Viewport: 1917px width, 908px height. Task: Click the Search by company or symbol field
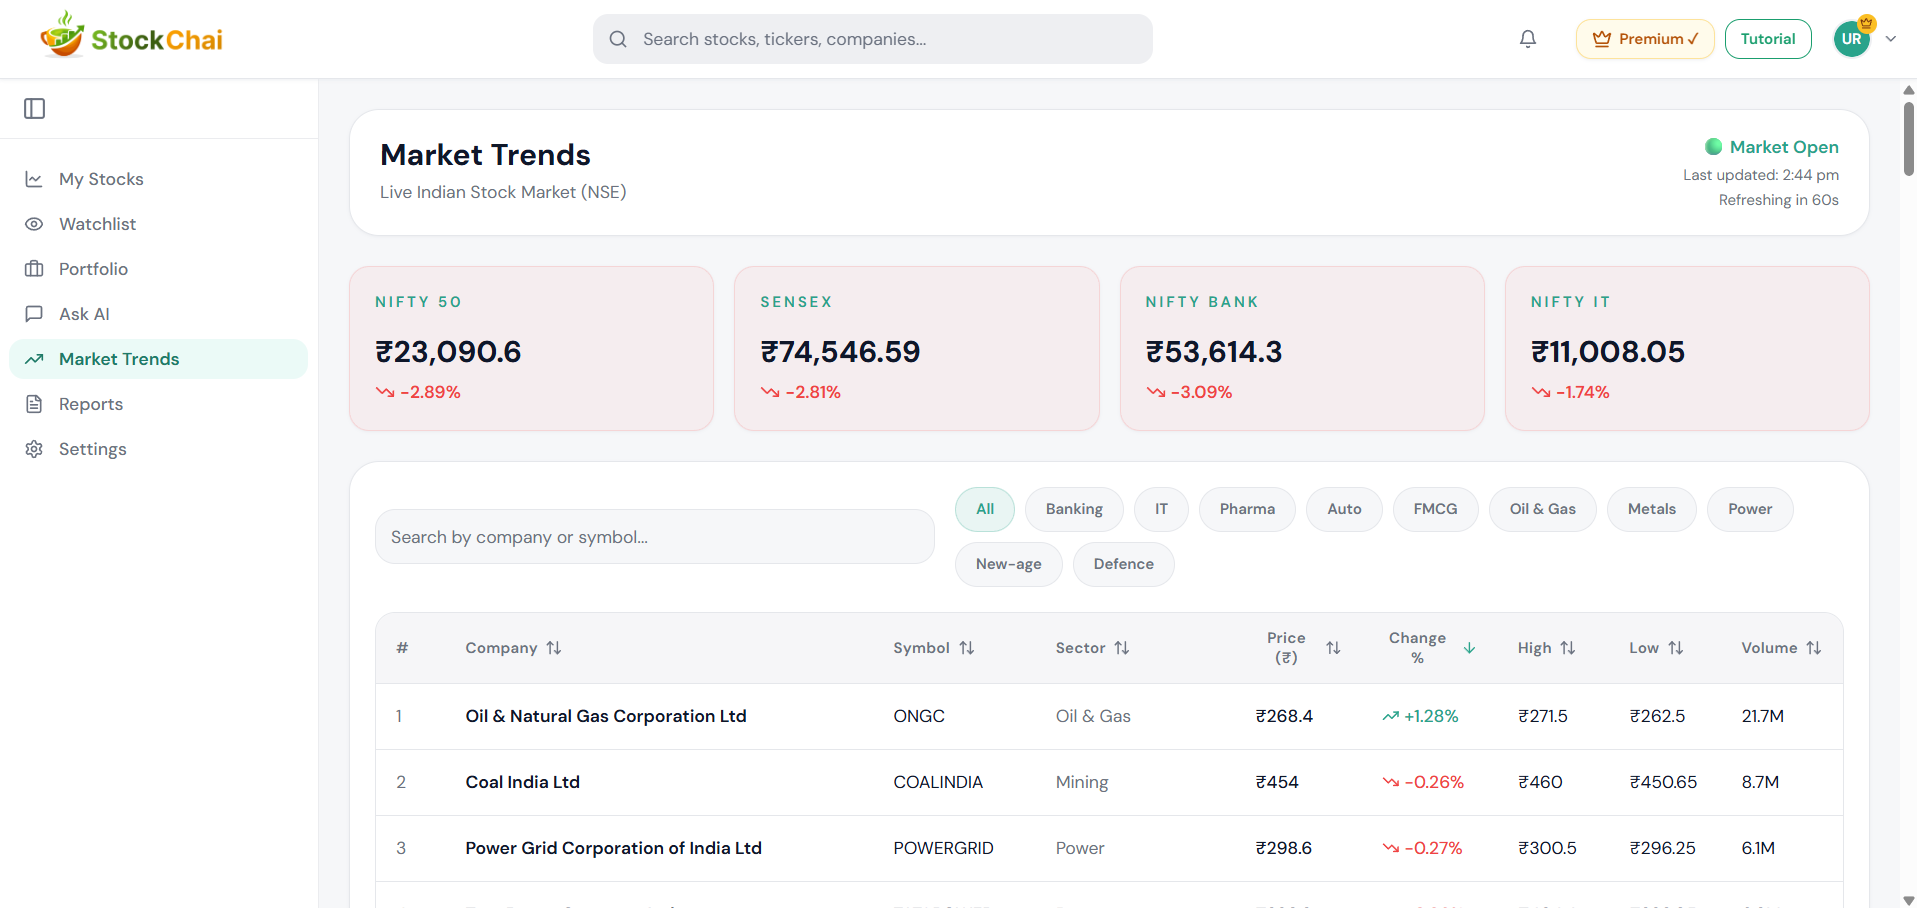tap(655, 537)
